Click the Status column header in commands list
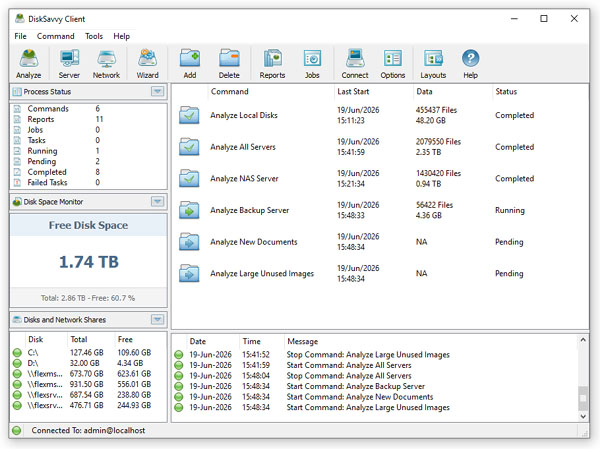 [x=540, y=92]
